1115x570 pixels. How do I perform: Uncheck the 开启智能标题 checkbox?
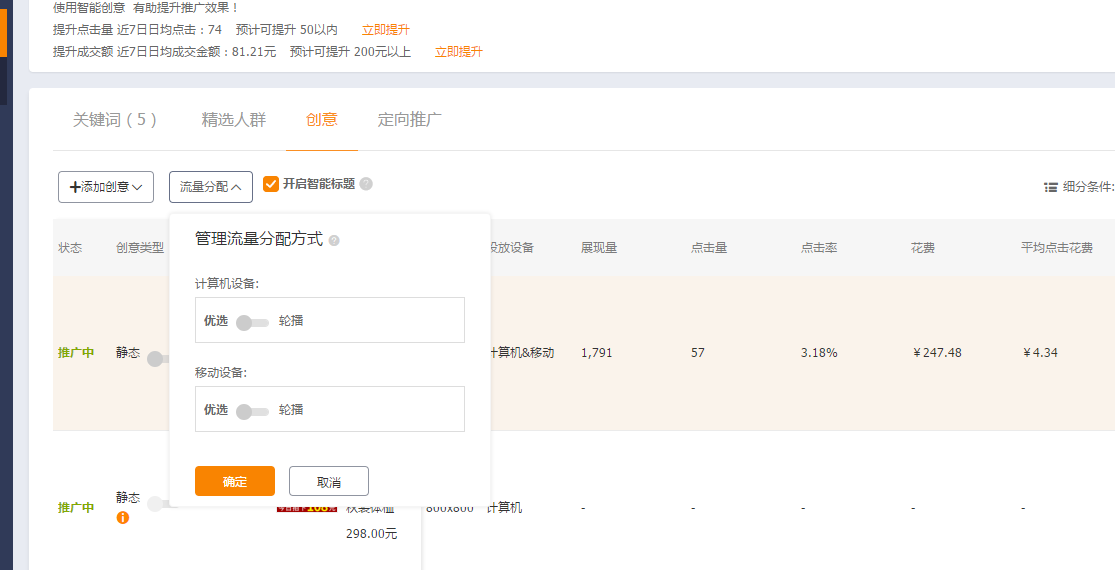coord(271,184)
